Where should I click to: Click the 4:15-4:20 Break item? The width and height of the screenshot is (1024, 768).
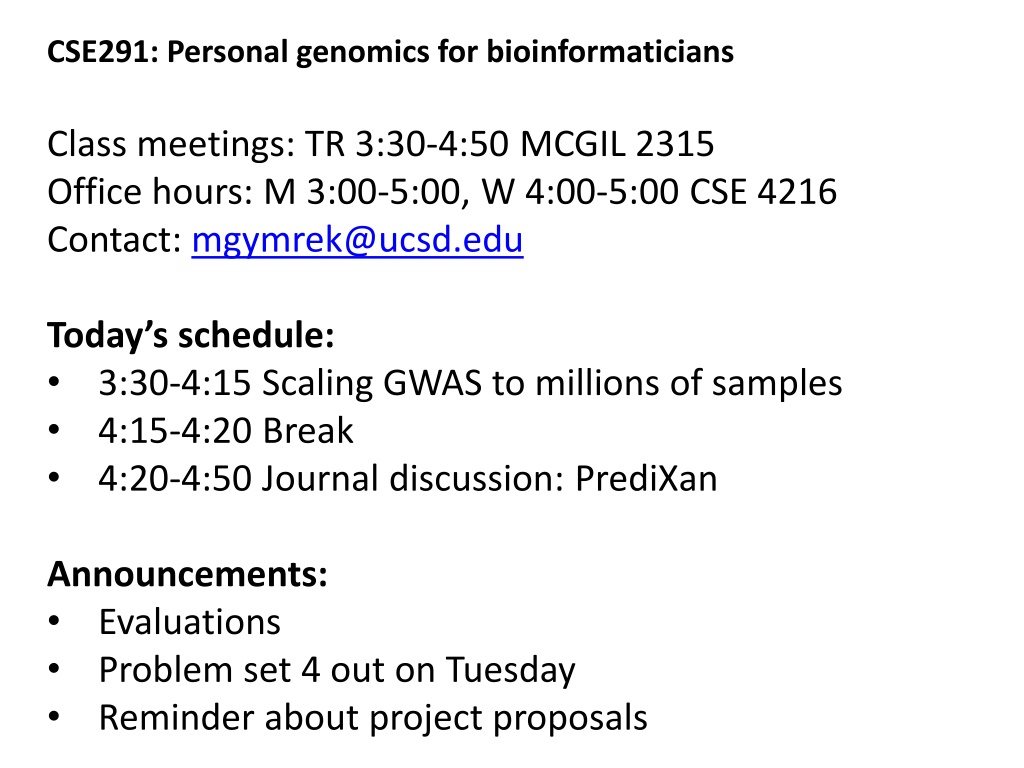[x=226, y=431]
